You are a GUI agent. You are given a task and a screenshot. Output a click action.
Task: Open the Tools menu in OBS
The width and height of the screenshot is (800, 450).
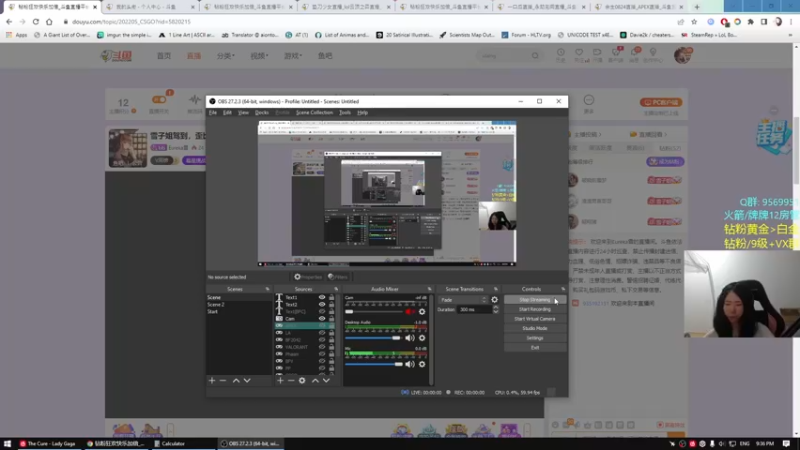tap(345, 113)
